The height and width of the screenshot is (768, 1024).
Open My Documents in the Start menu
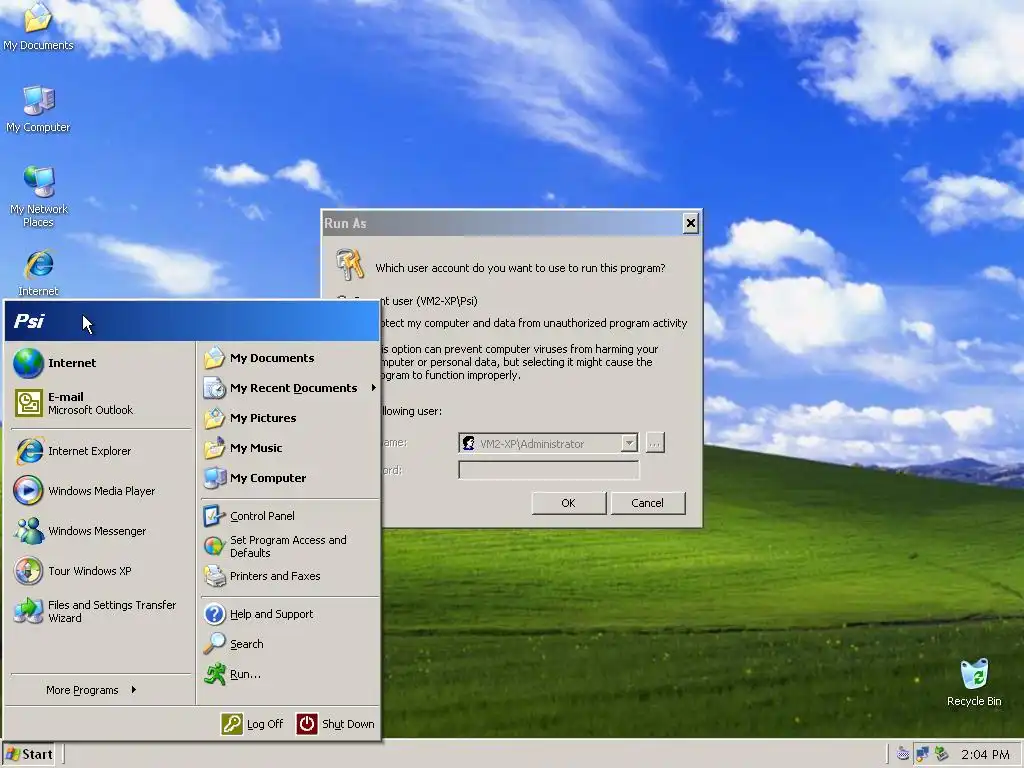[290, 358]
